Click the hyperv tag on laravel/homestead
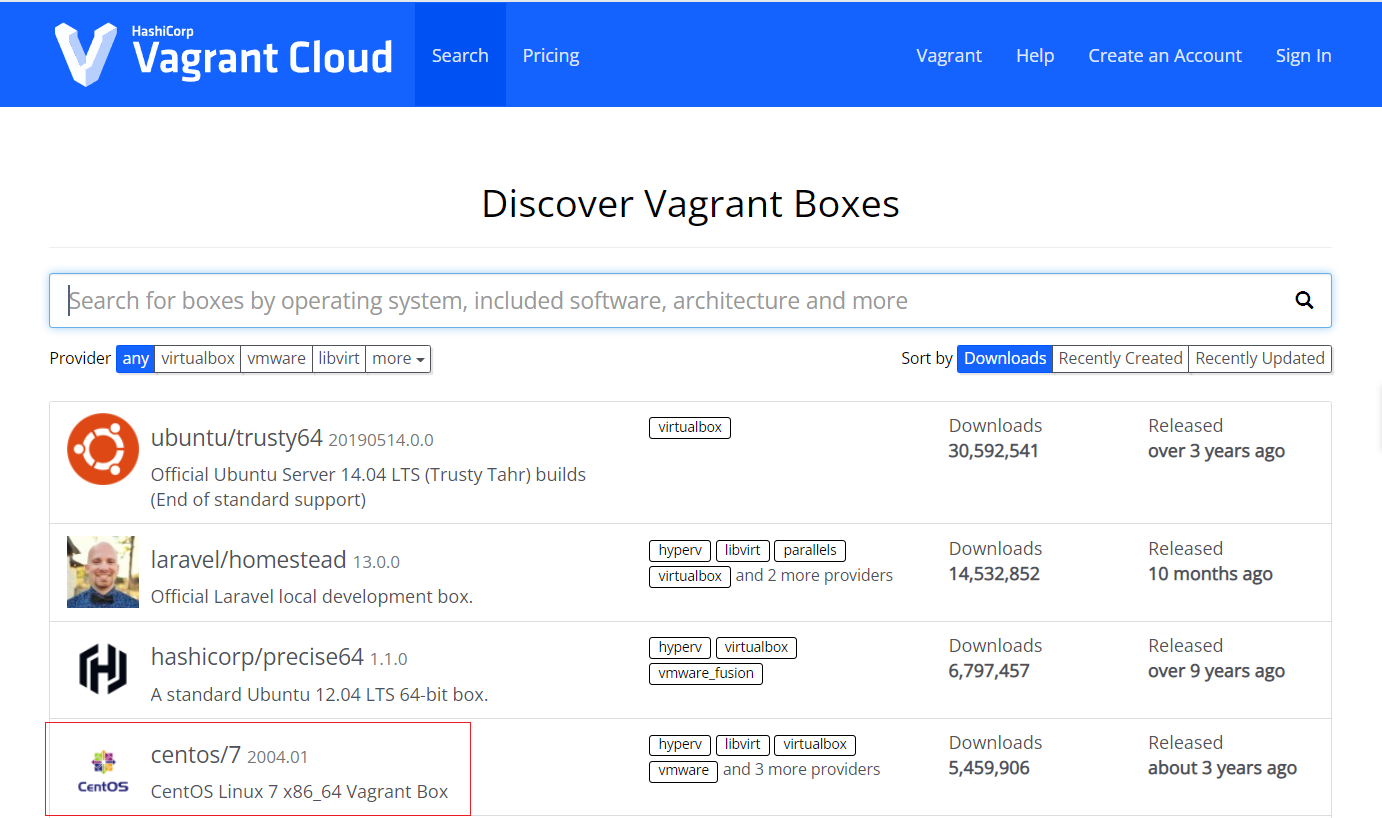Image resolution: width=1382 pixels, height=818 pixels. (680, 550)
